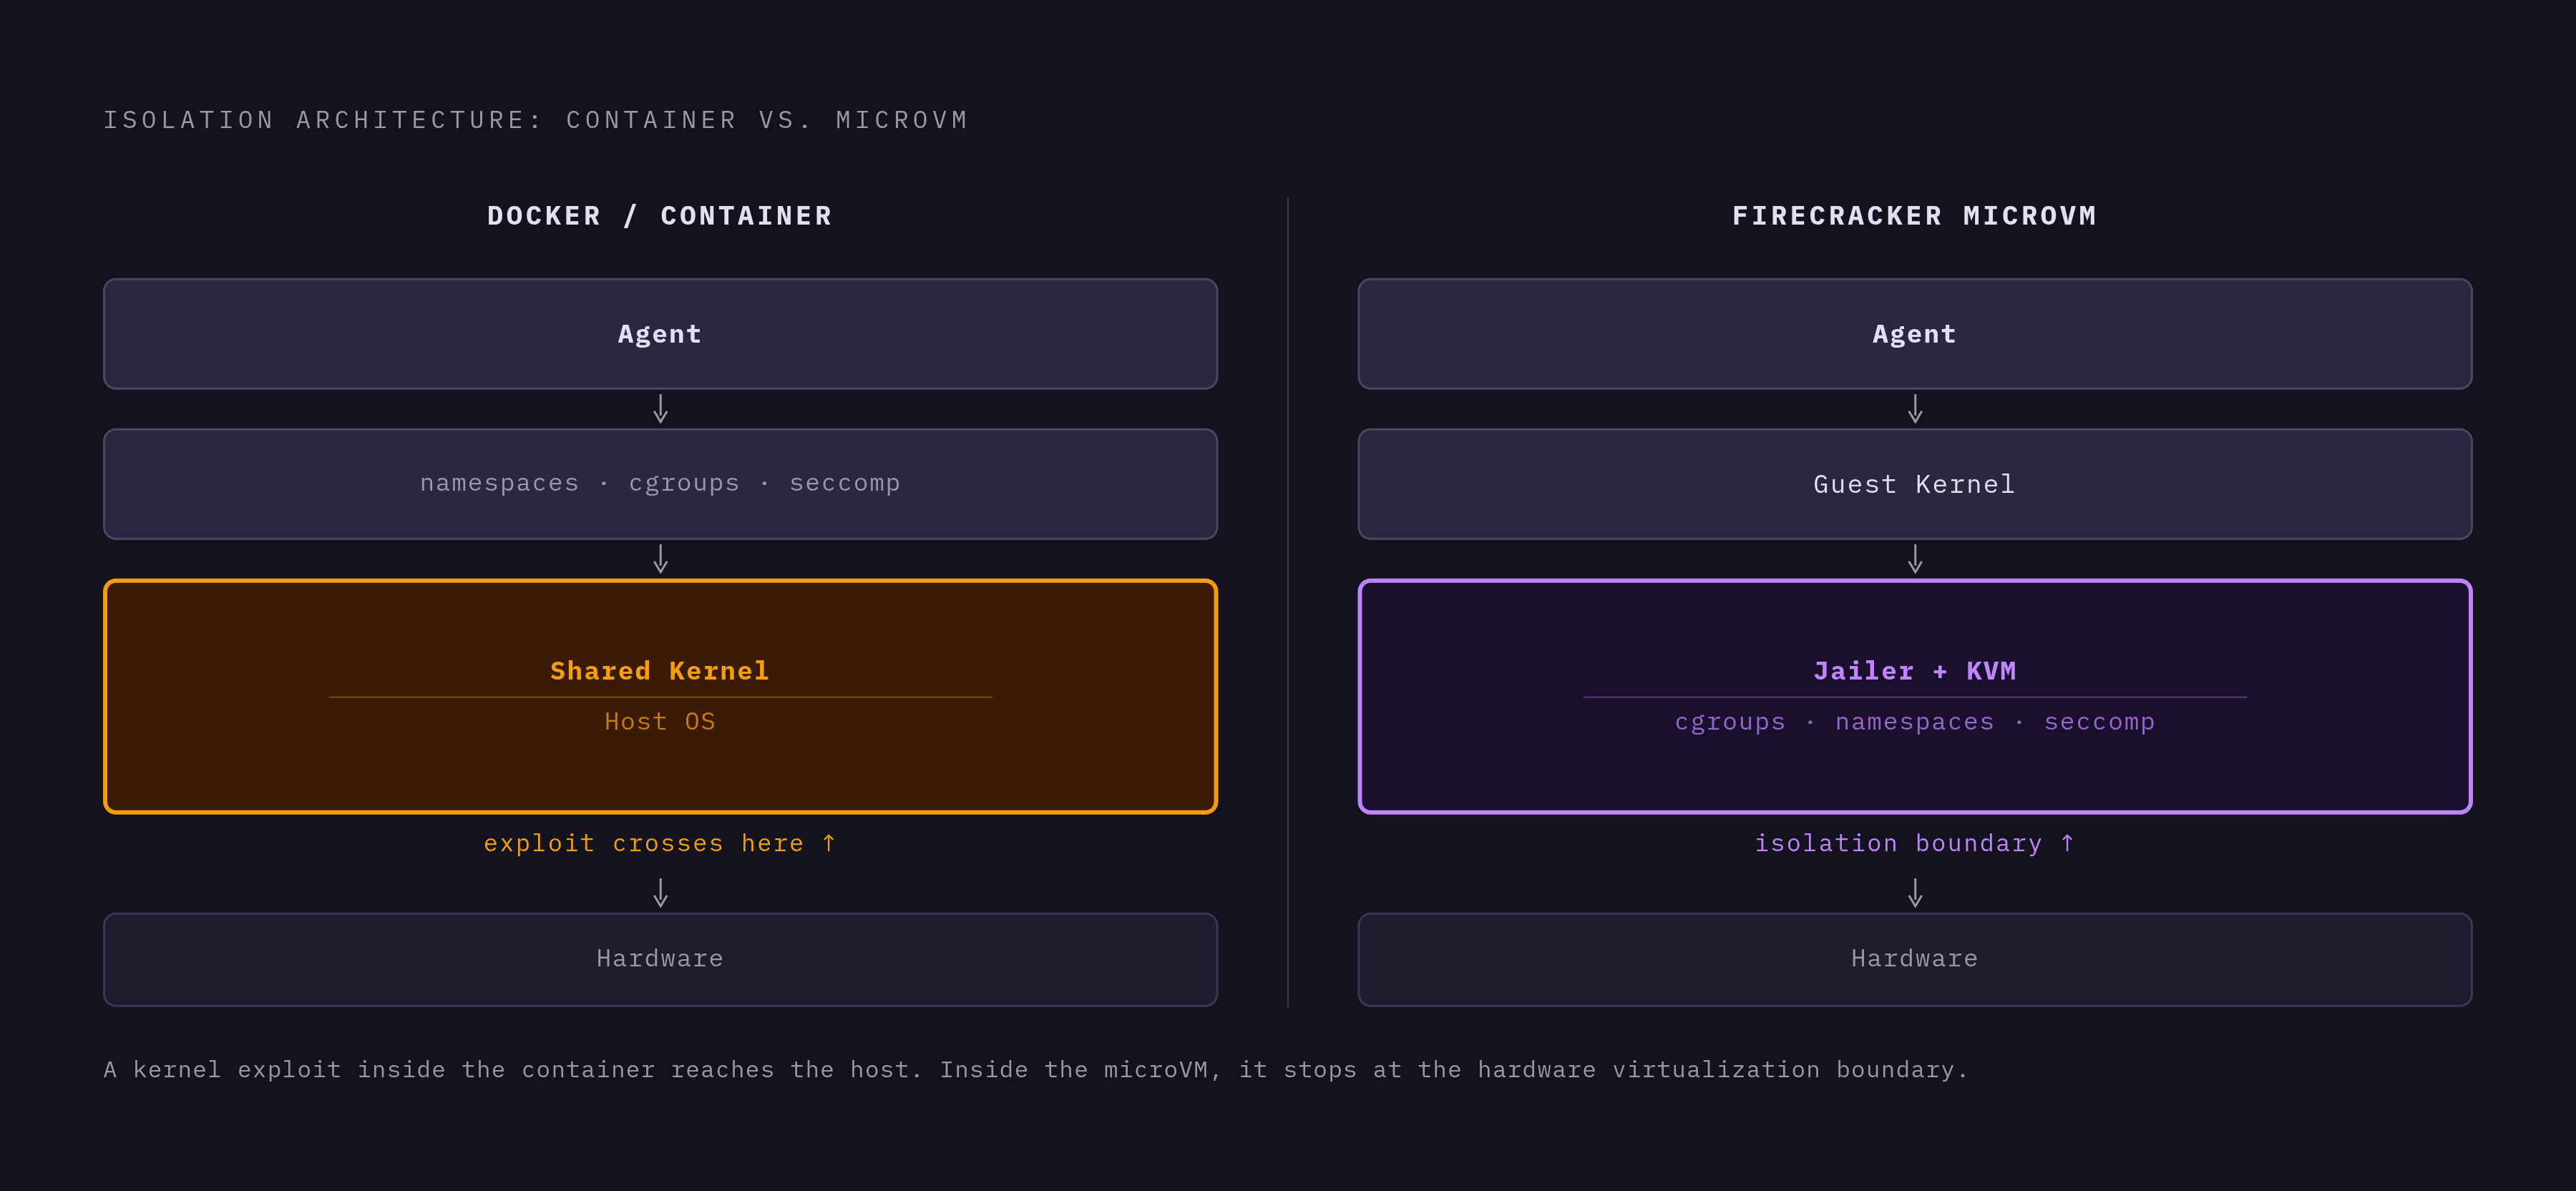2576x1191 pixels.
Task: Click the 'Host OS' label
Action: point(660,722)
